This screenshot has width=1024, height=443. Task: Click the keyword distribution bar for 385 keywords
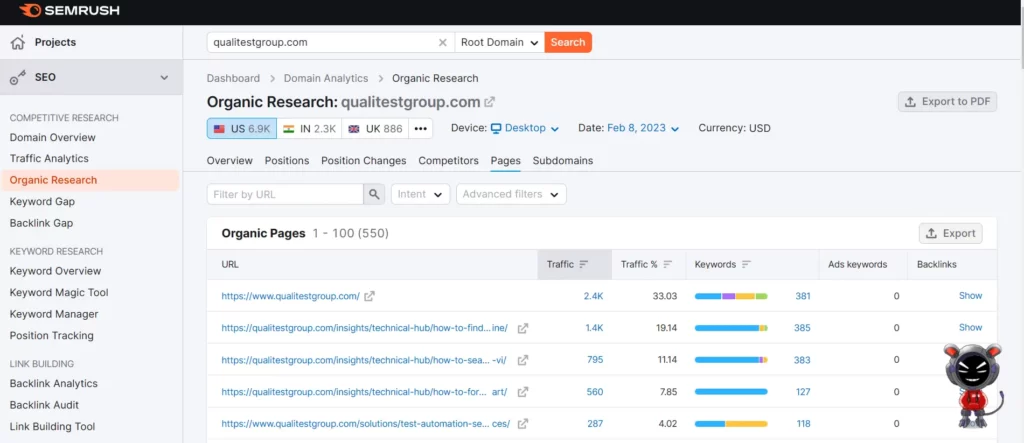pos(731,328)
